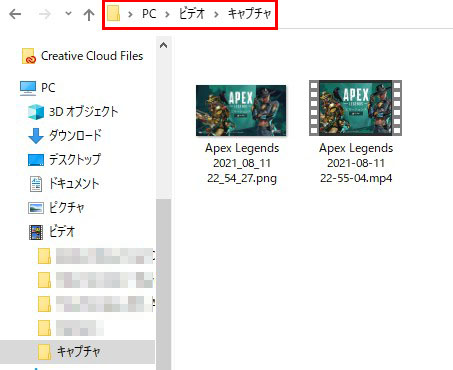Expand the chevron after ビデオ in path

[216, 14]
